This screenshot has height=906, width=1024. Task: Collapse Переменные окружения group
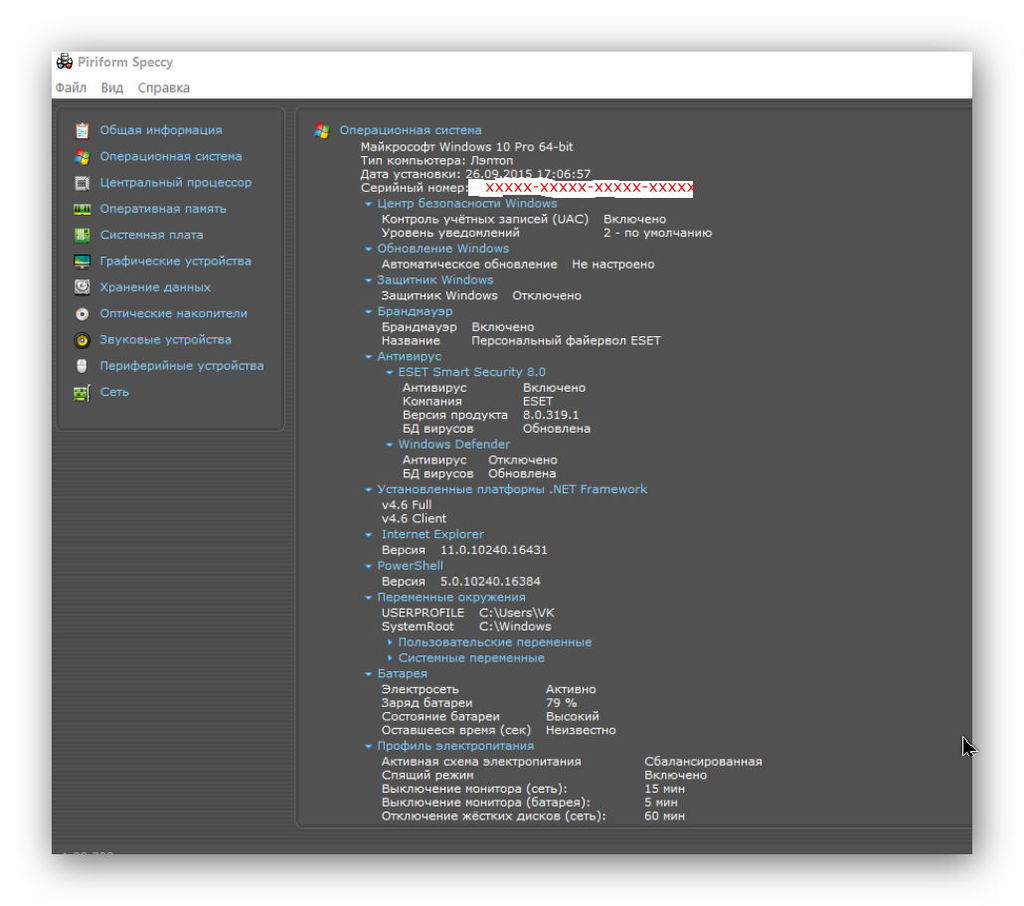click(368, 597)
